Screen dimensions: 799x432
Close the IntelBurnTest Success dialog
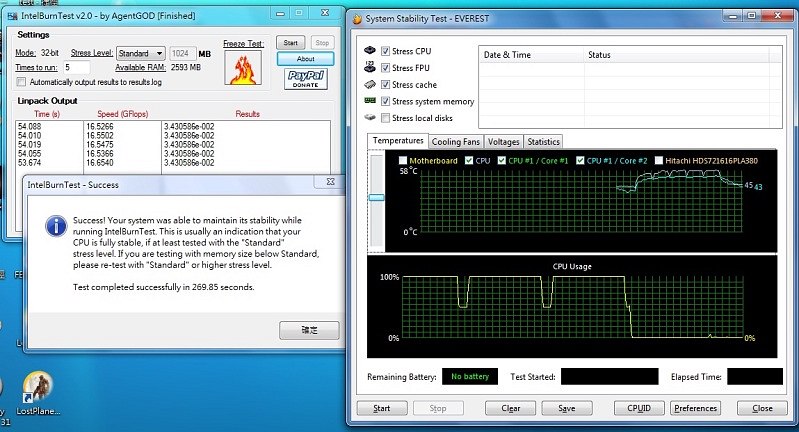point(330,182)
